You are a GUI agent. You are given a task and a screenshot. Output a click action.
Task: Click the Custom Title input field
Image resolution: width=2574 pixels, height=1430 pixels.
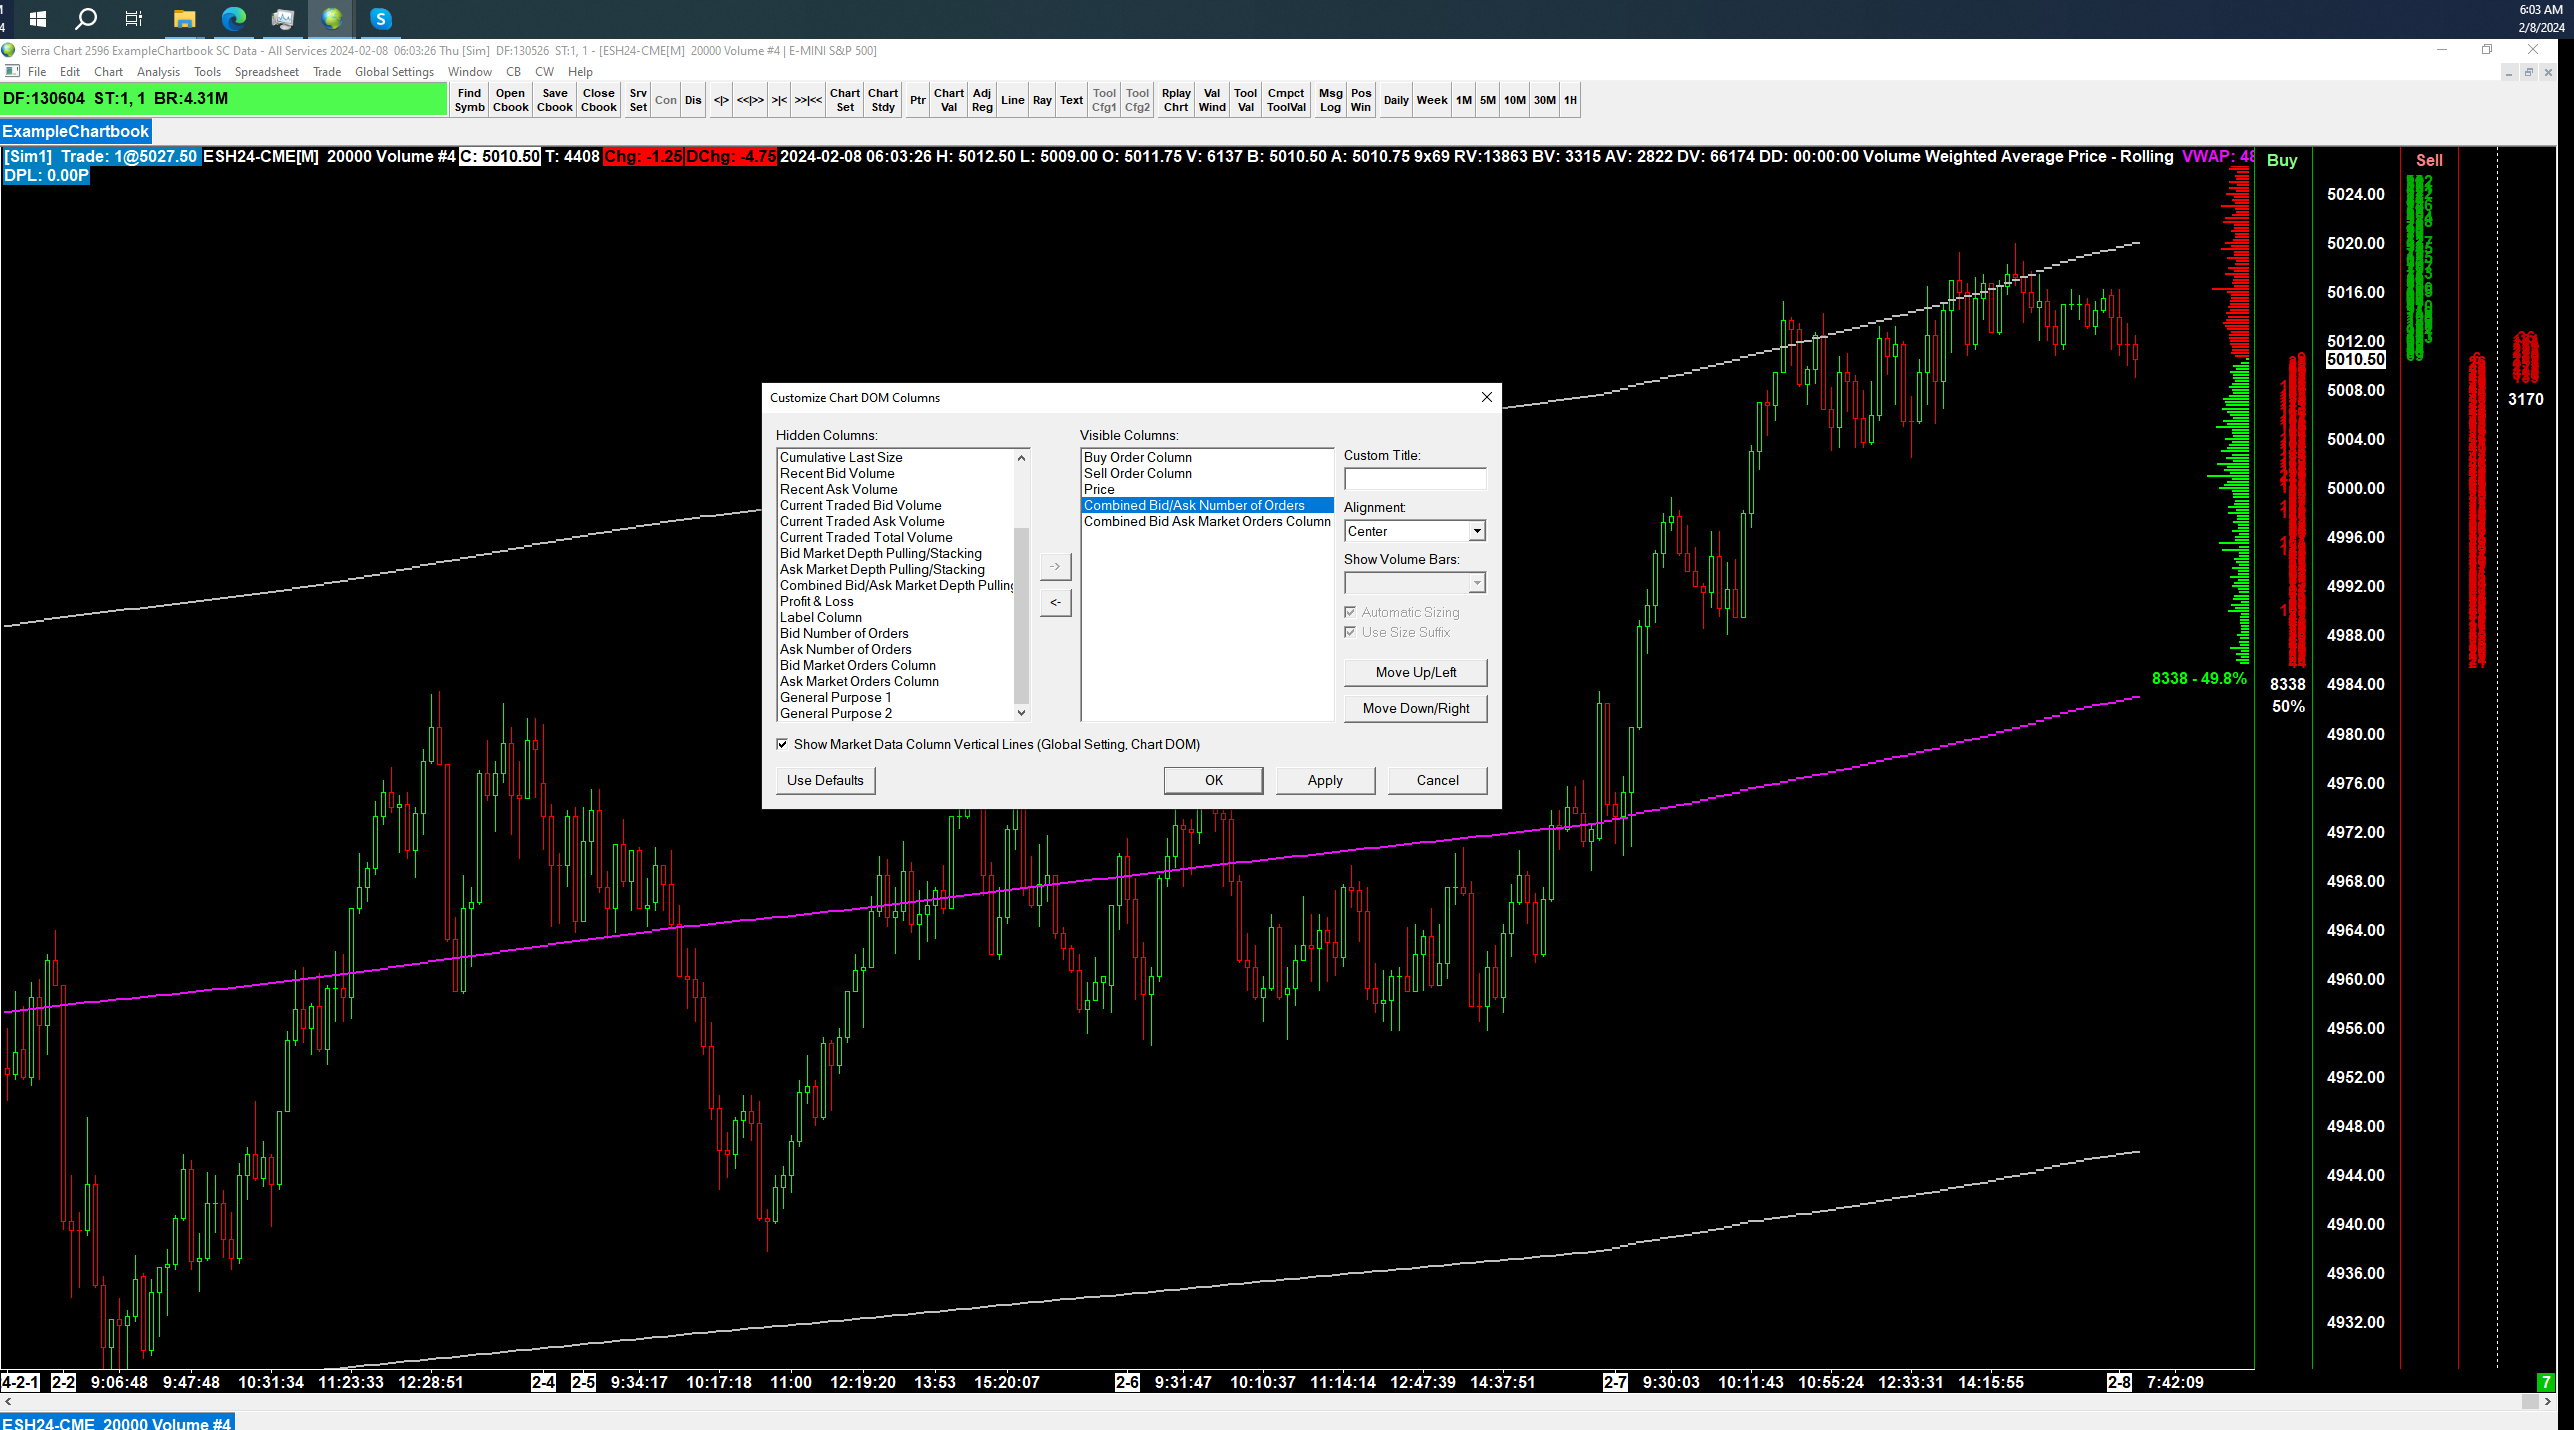click(x=1414, y=479)
